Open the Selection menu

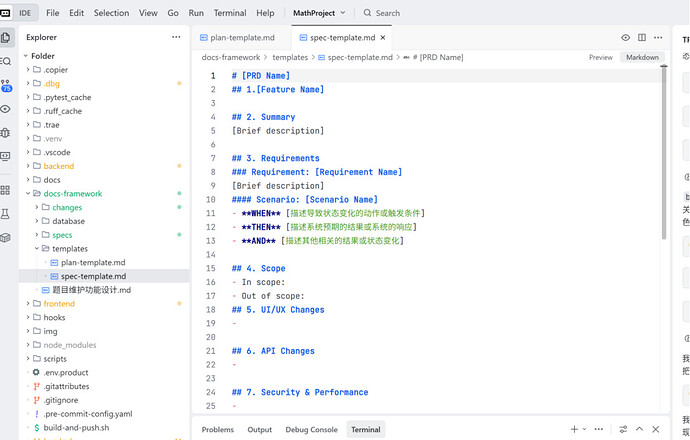coord(111,13)
